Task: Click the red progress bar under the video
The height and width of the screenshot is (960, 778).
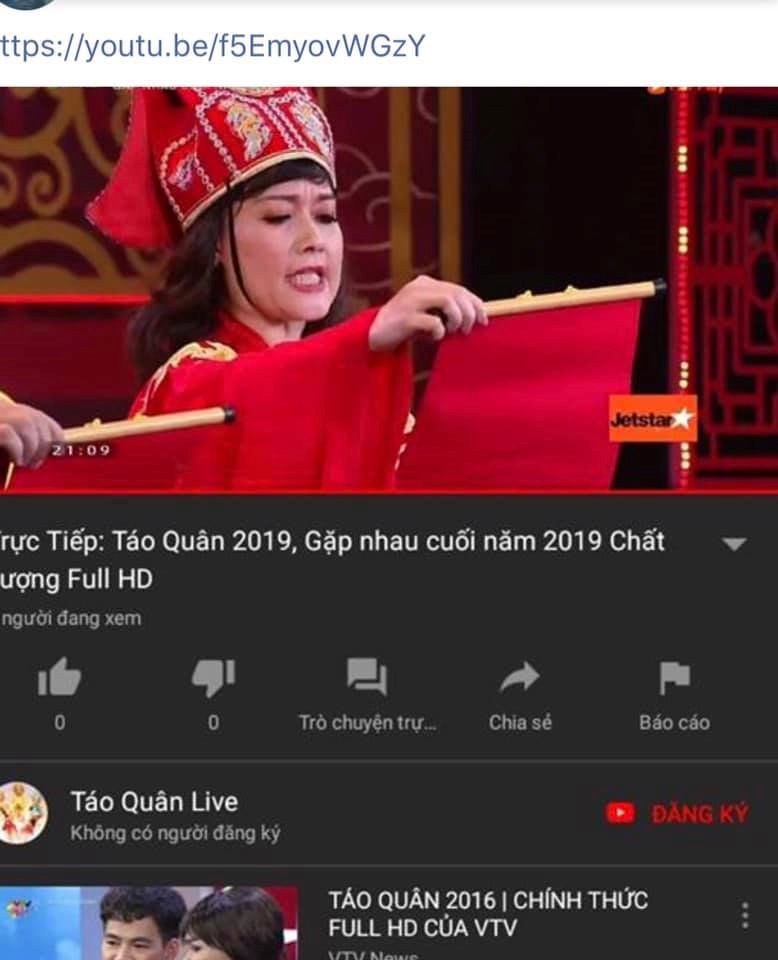Action: [389, 492]
